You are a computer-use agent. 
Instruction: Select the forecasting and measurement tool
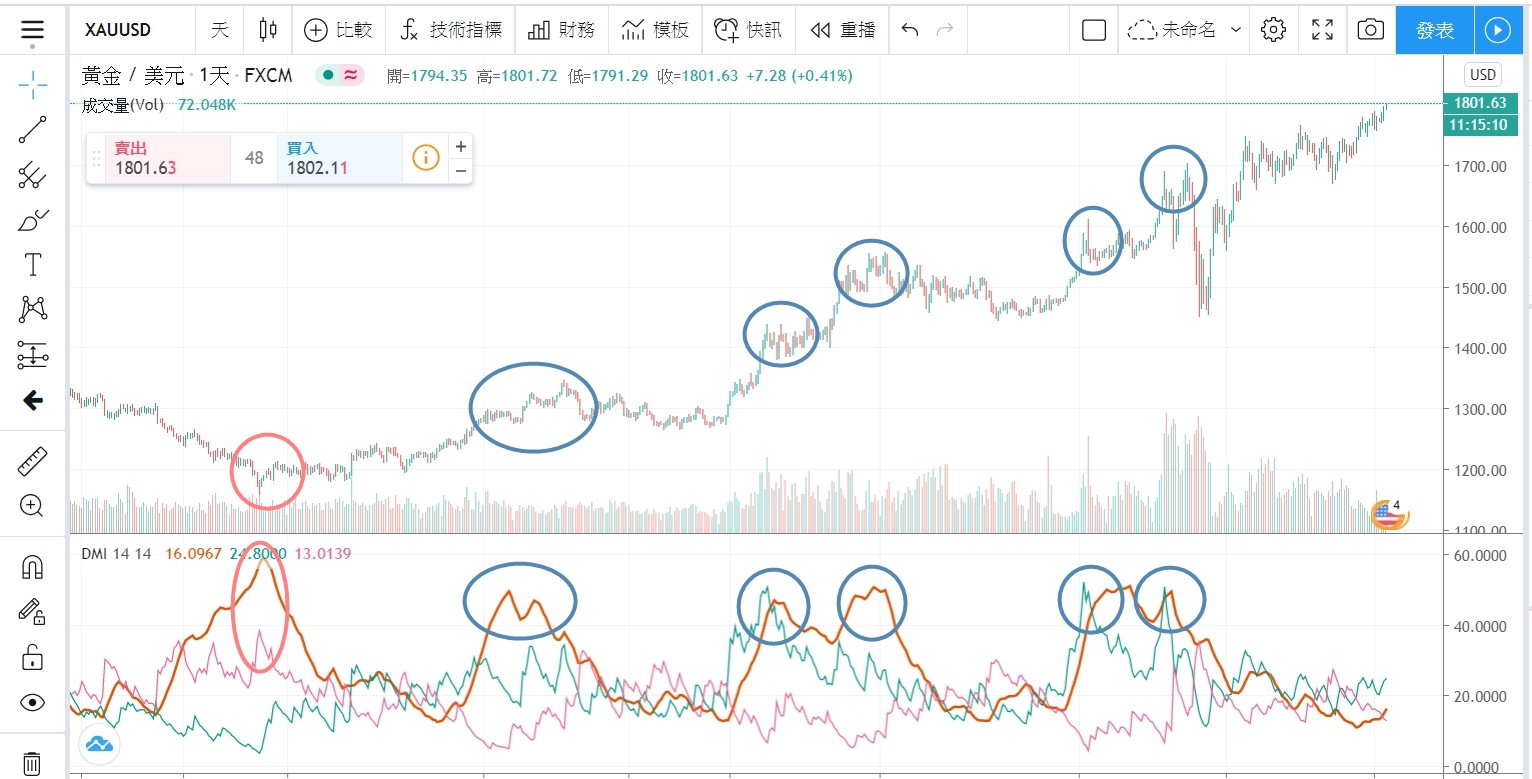(x=32, y=355)
